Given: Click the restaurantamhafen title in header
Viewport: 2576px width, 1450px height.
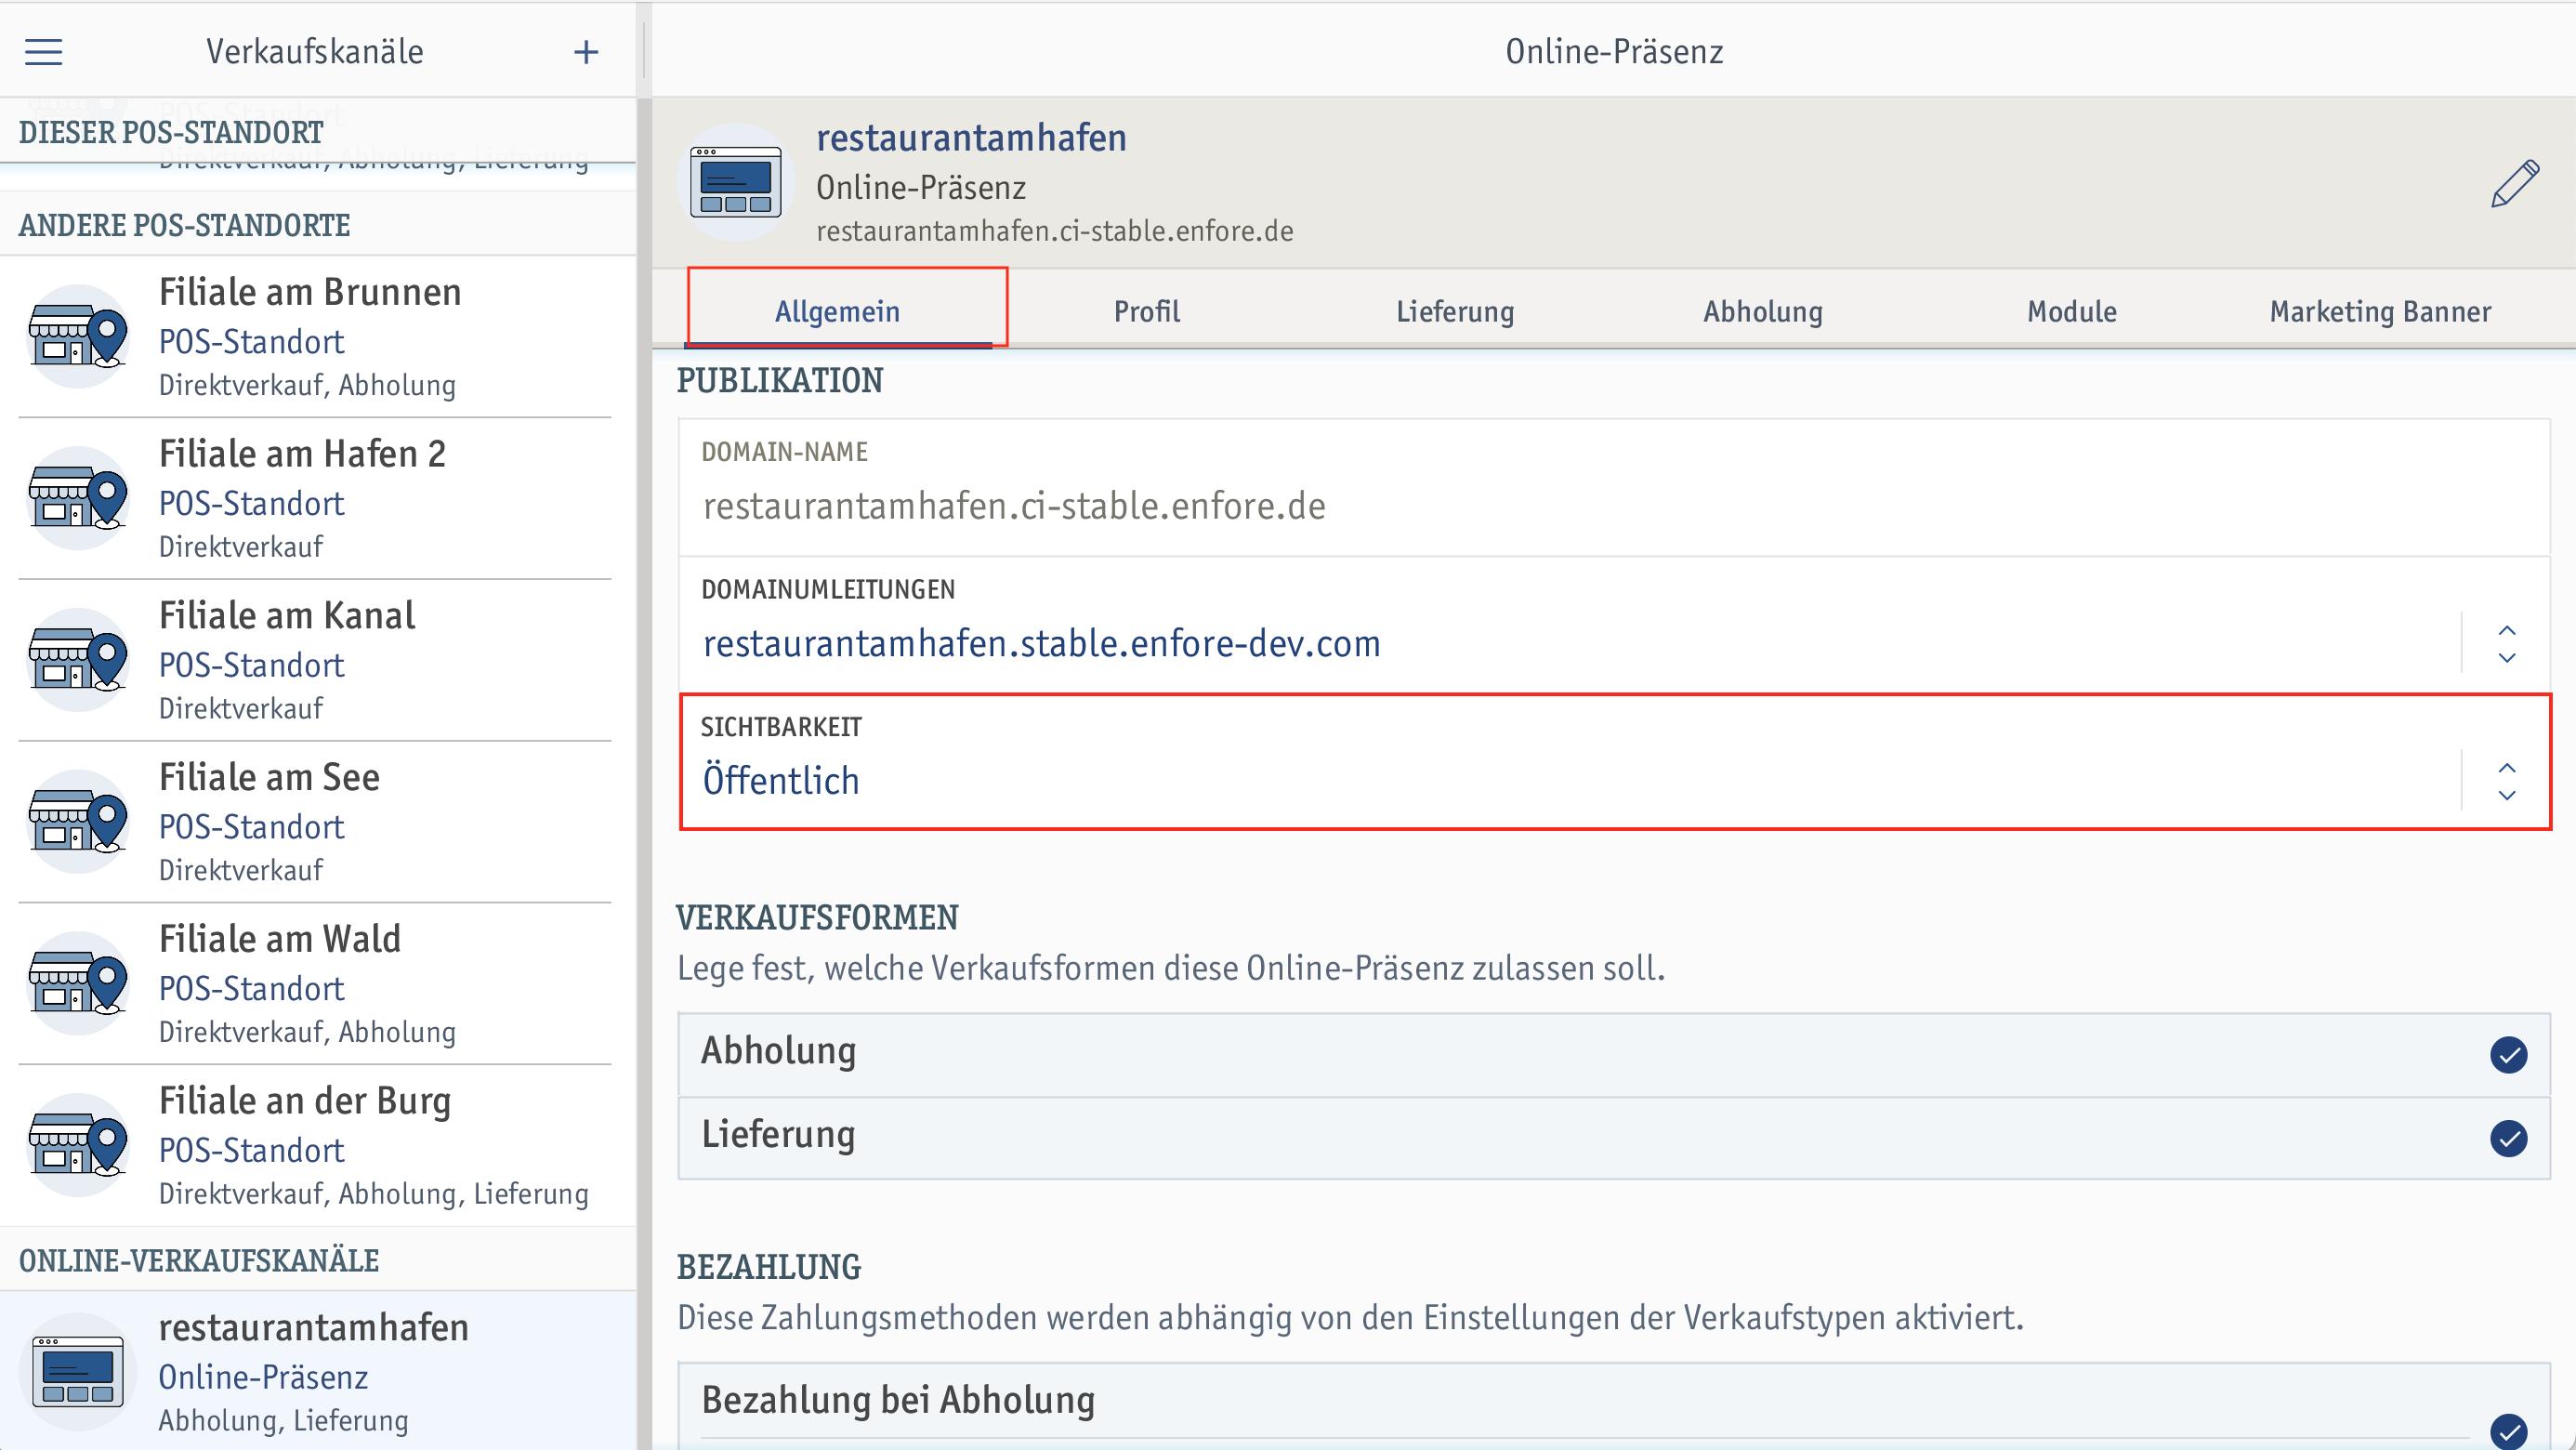Looking at the screenshot, I should pos(971,137).
